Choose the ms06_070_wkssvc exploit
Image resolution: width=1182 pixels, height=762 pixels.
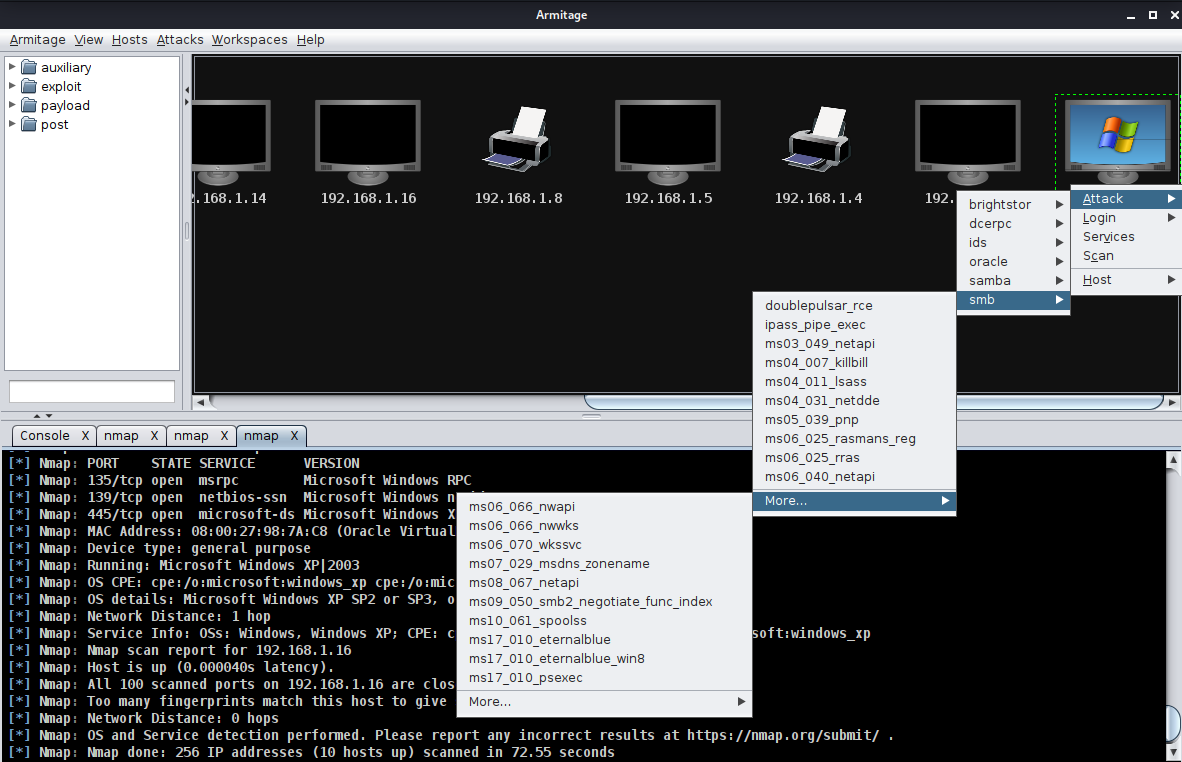point(605,544)
